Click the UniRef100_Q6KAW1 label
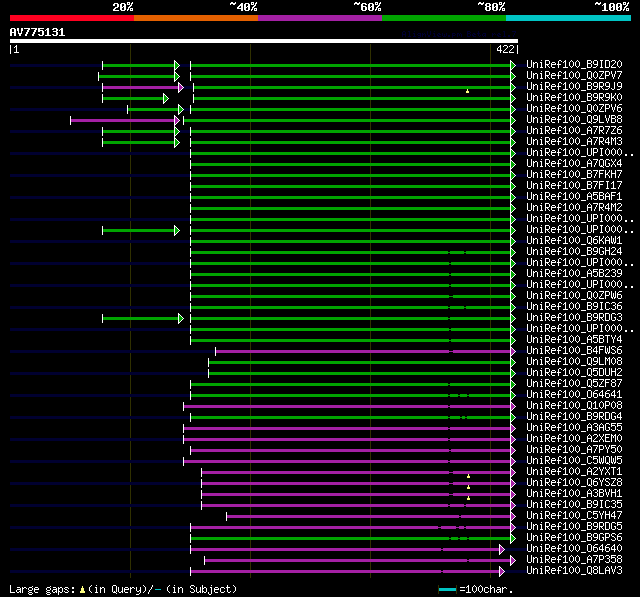 point(574,241)
